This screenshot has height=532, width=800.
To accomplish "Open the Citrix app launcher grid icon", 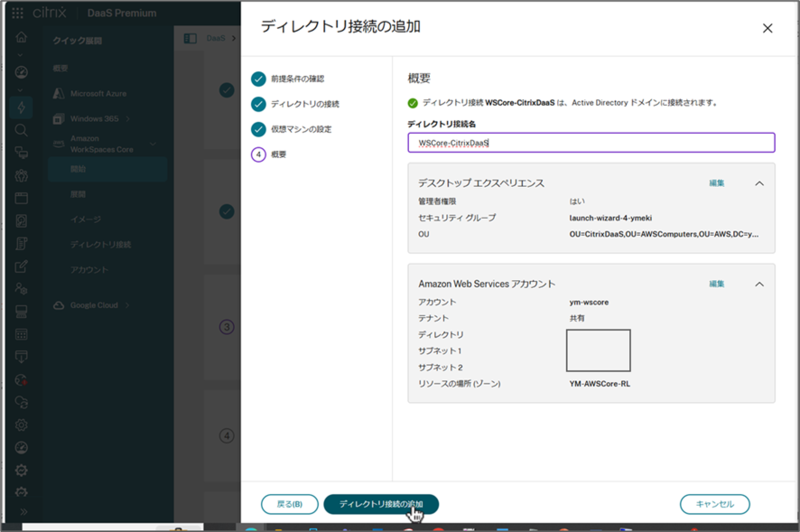I will pos(17,13).
